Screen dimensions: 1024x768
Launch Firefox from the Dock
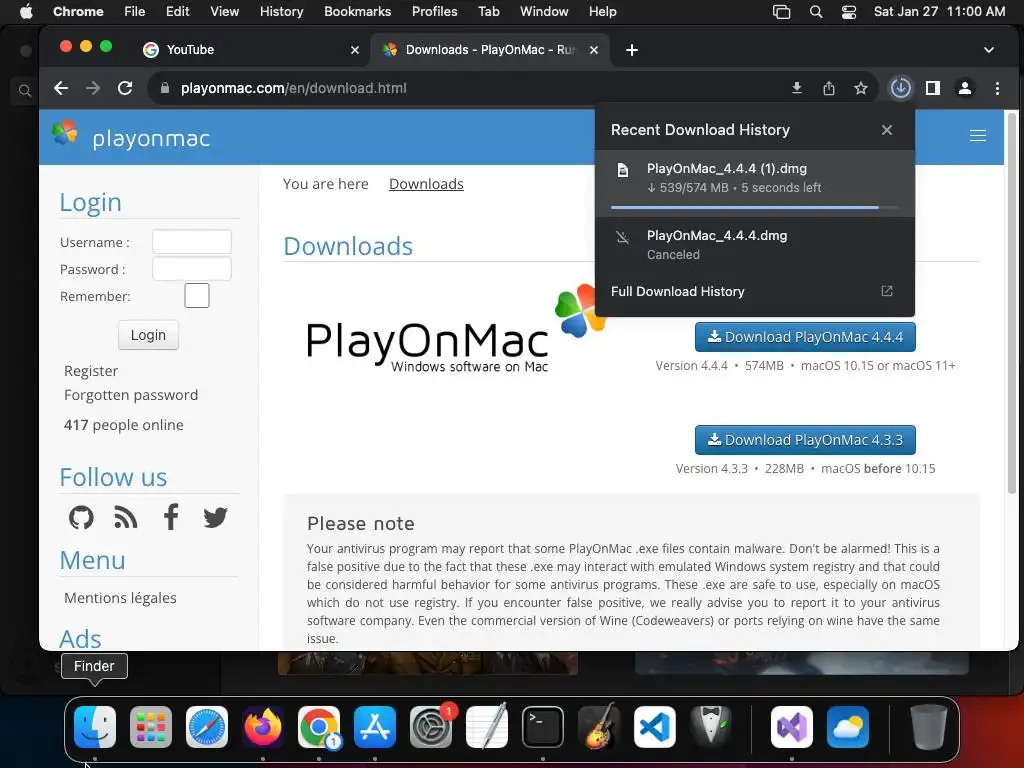point(263,727)
